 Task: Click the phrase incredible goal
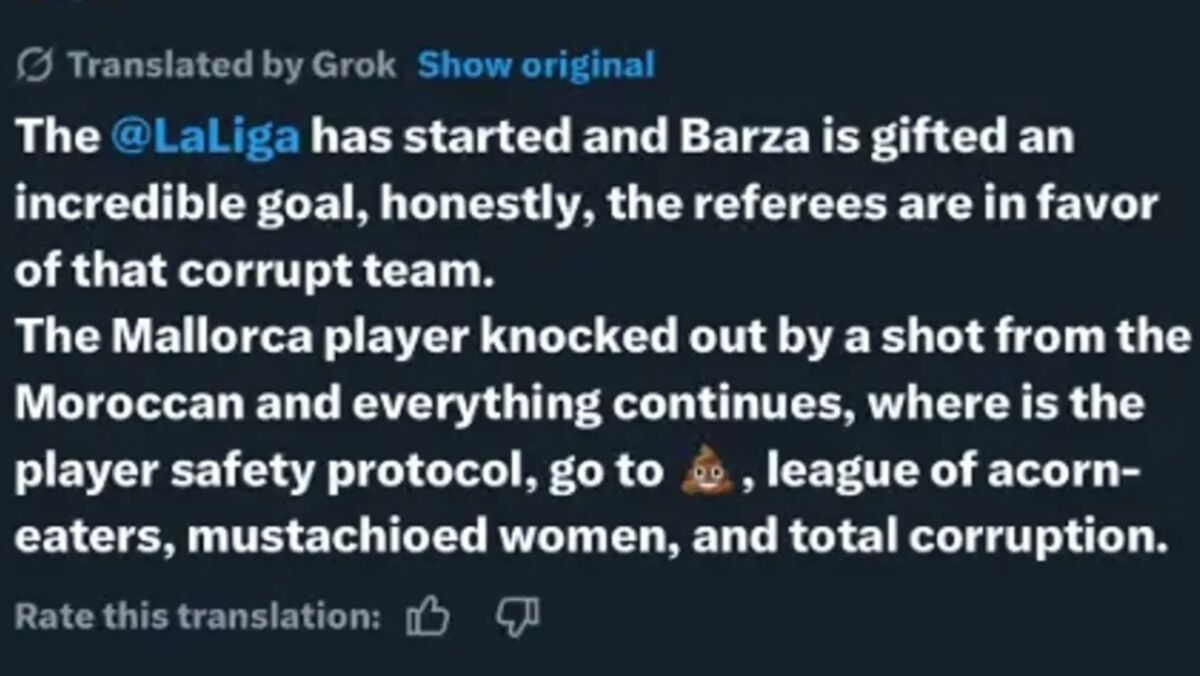pos(188,205)
